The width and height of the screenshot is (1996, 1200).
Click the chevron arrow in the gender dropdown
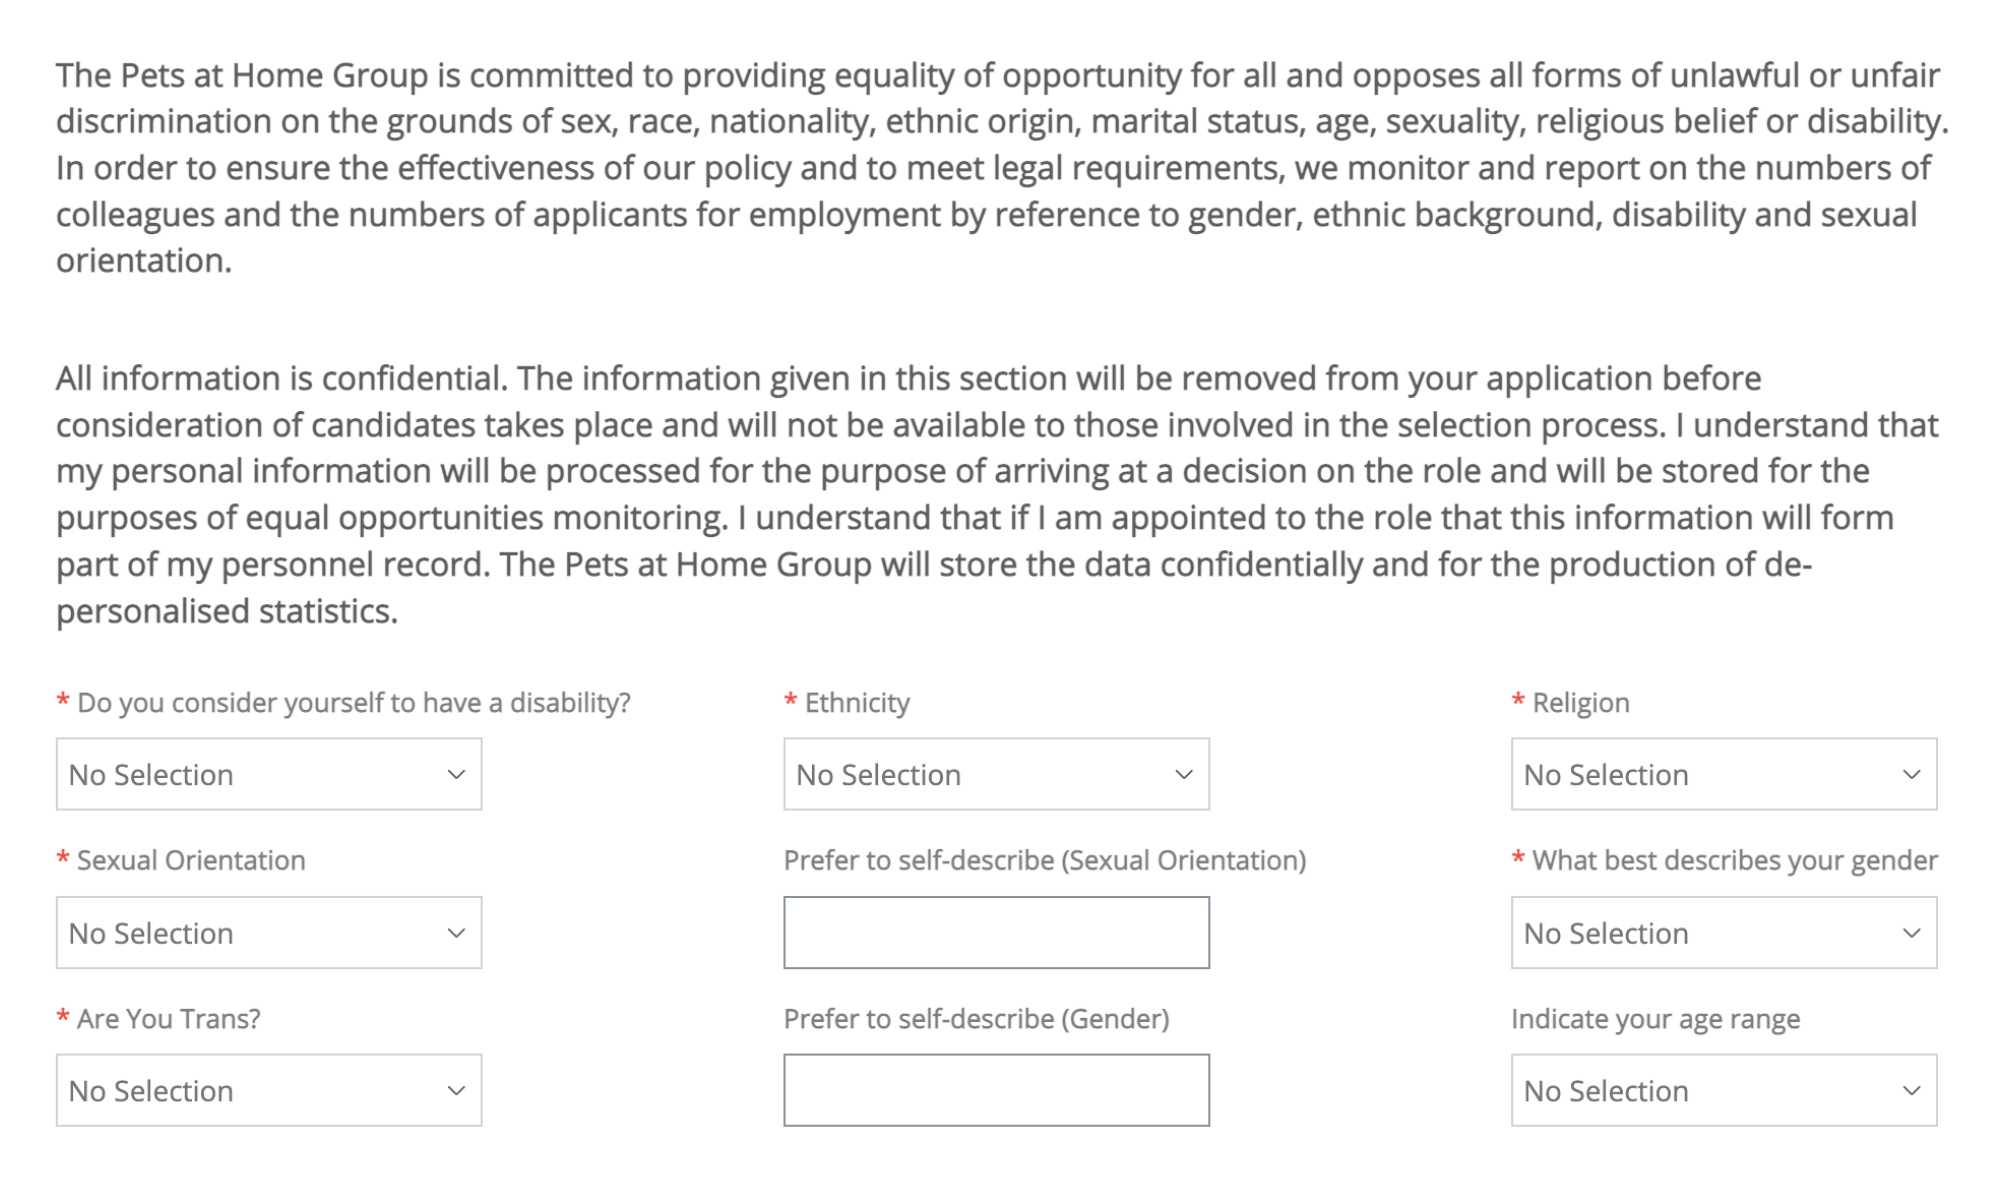click(x=1911, y=932)
